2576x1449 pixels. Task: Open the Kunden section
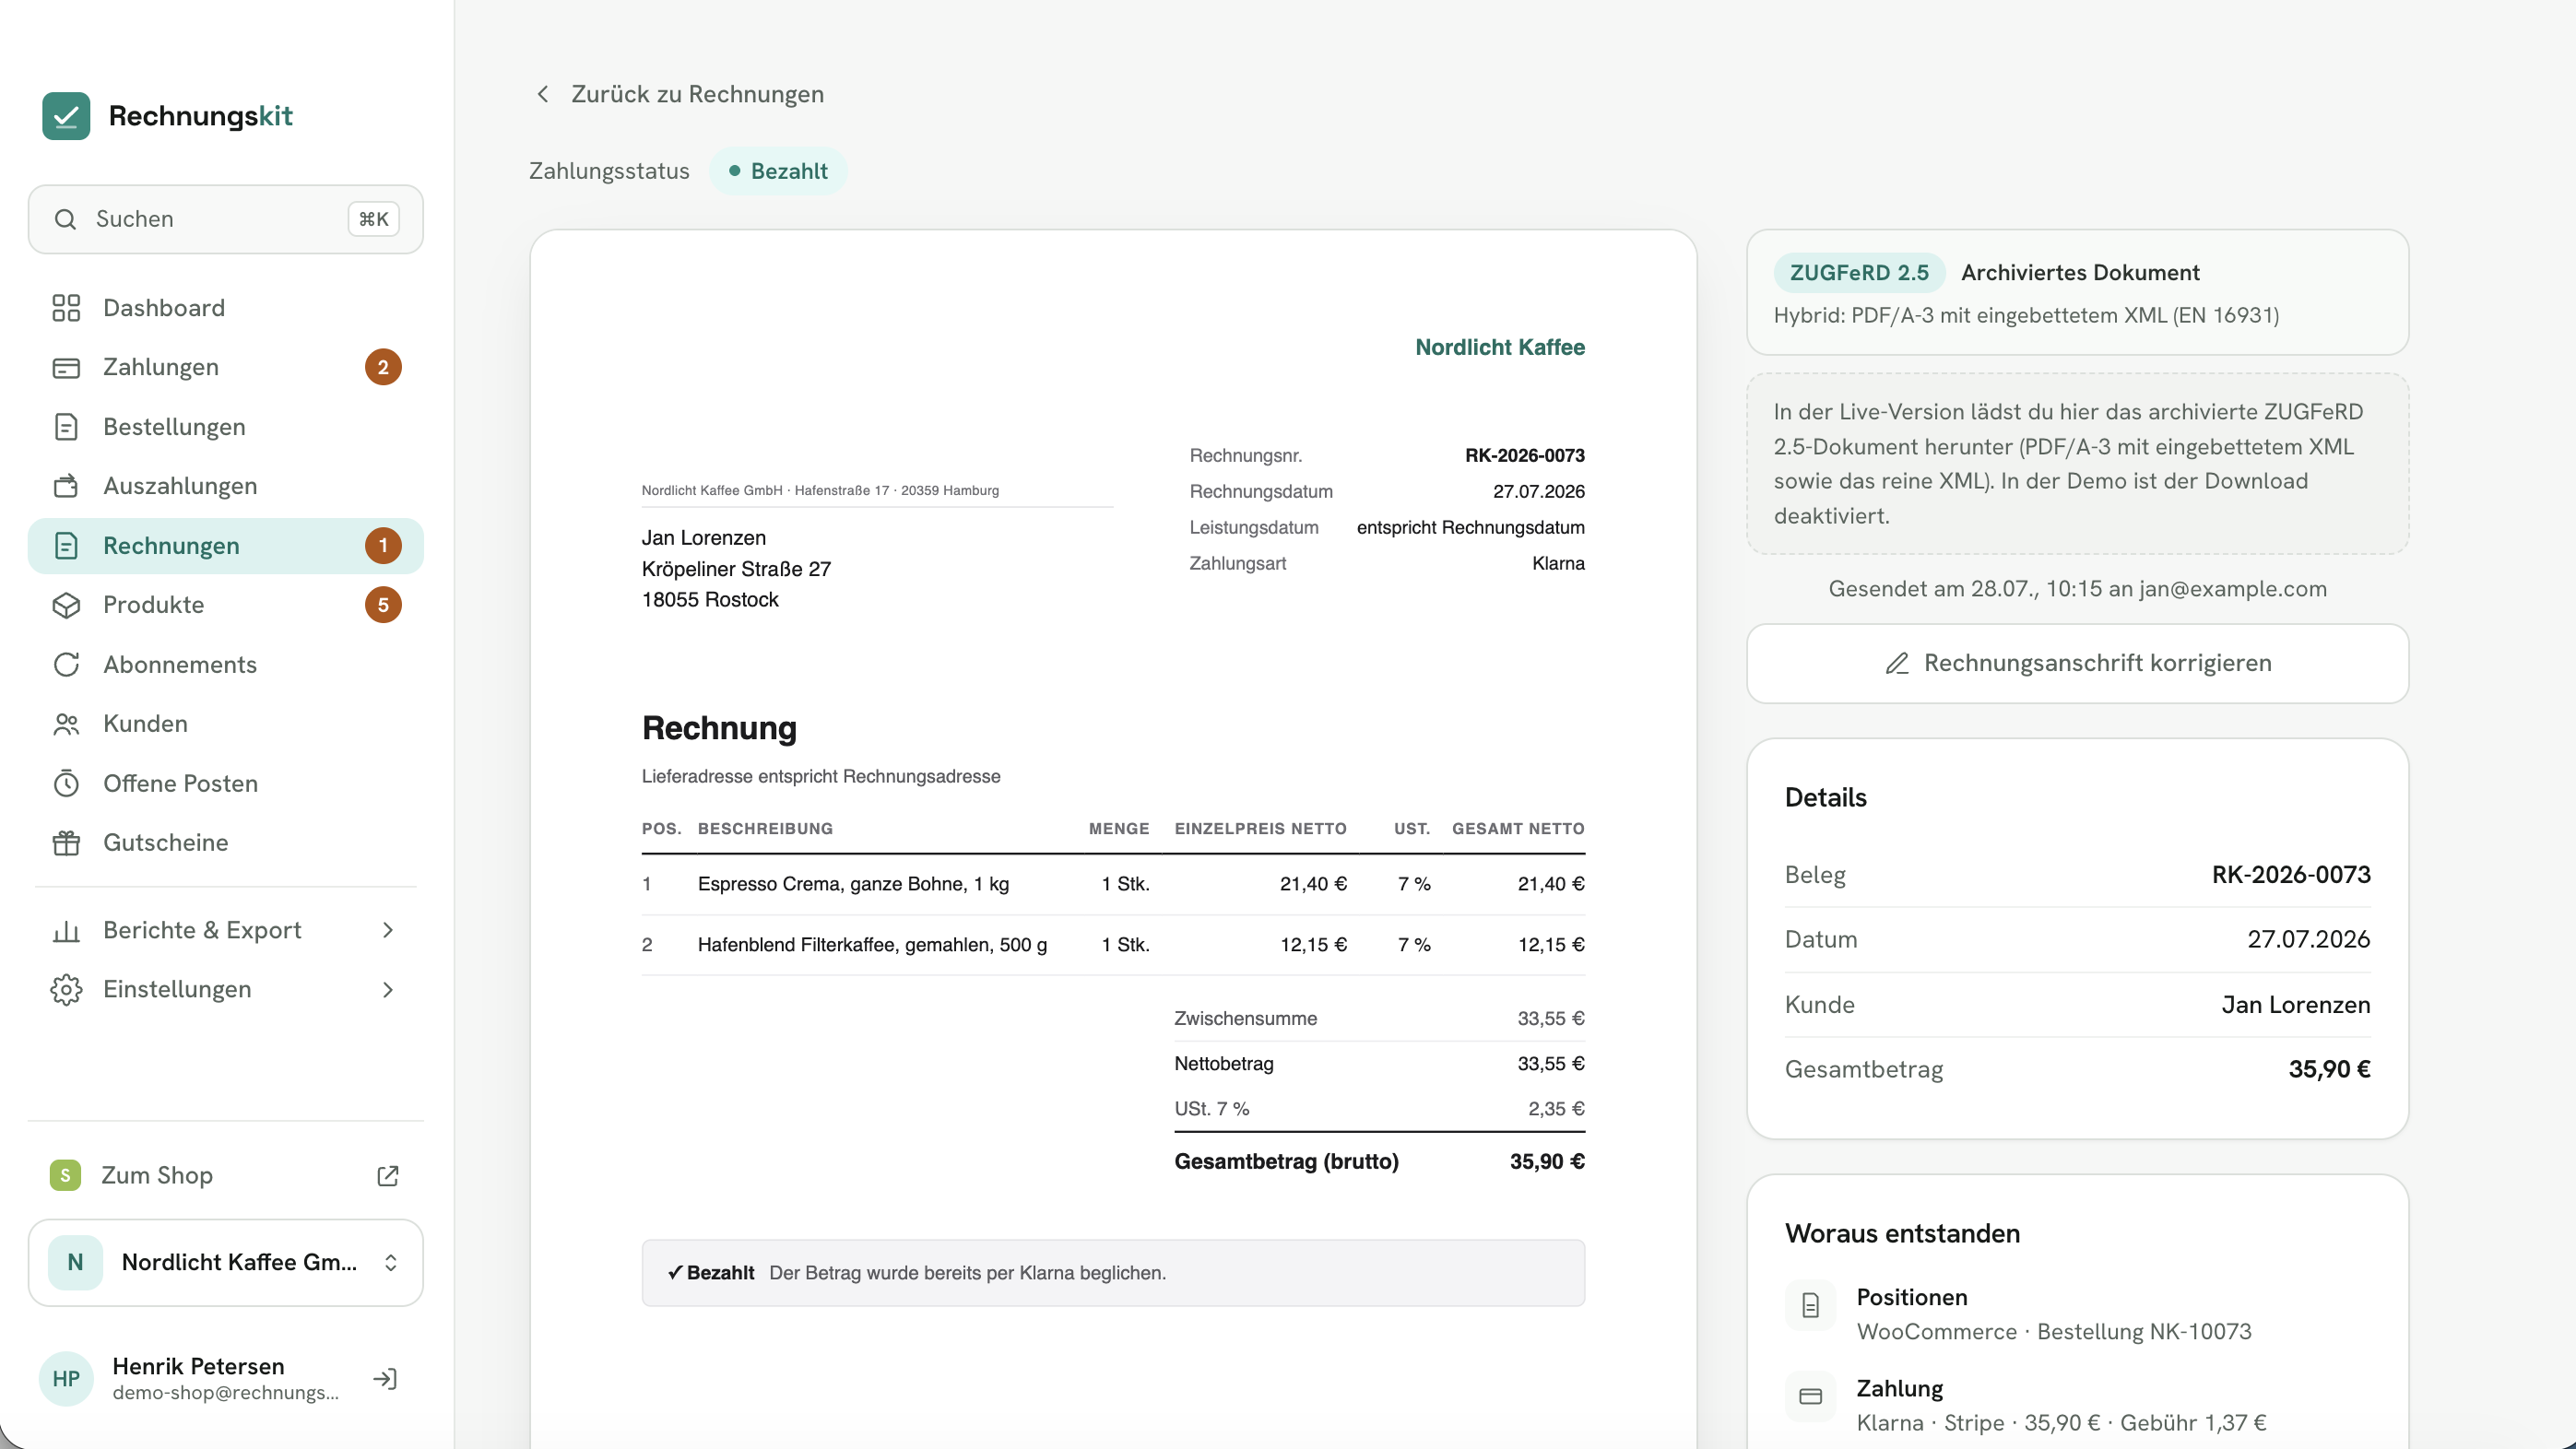tap(226, 724)
